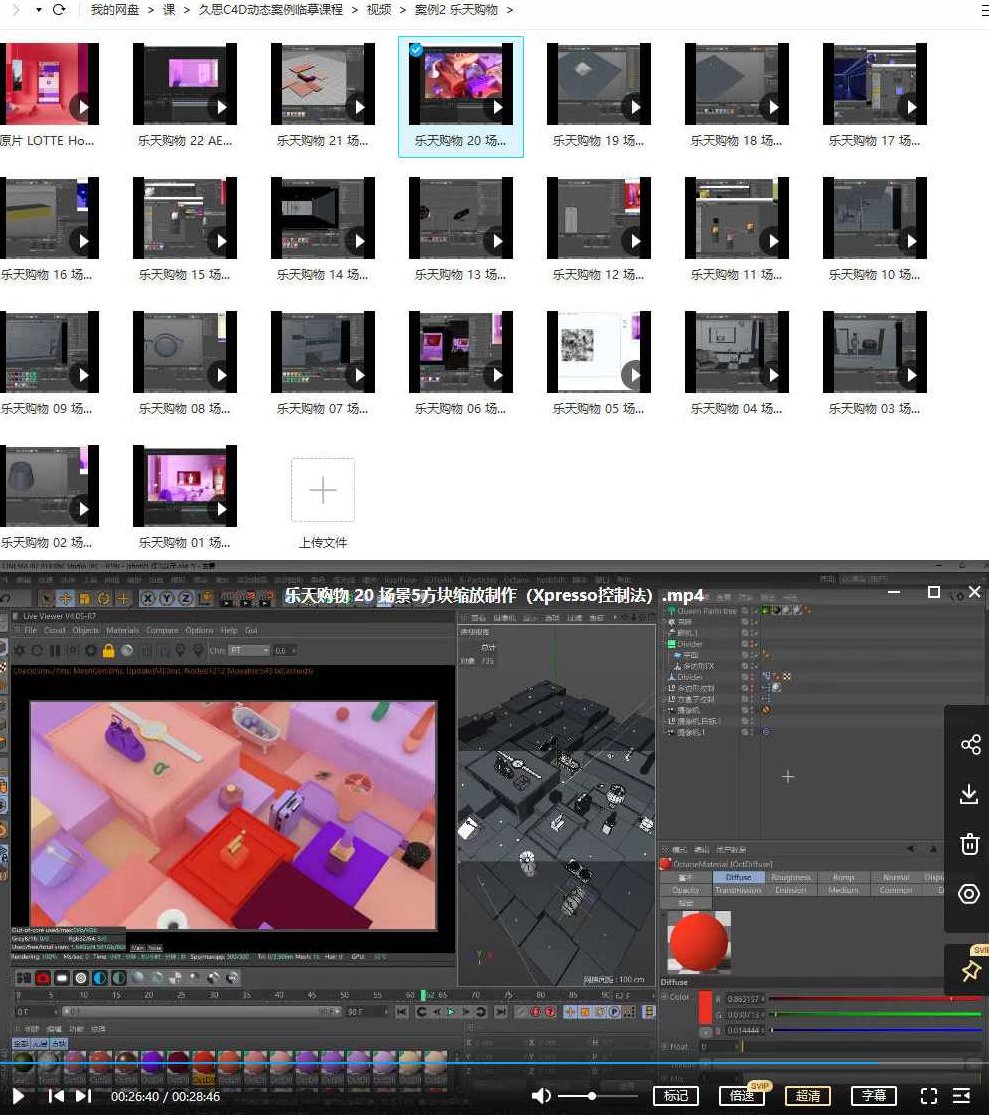Select the 乐天购物 19 video thumbnail

coord(598,83)
